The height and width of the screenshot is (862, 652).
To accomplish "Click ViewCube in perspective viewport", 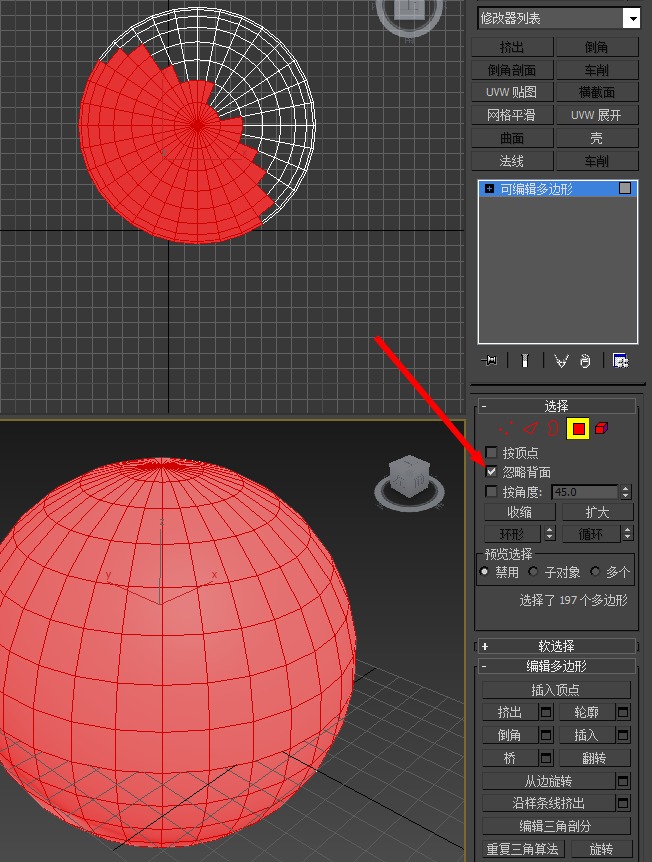I will coord(409,479).
